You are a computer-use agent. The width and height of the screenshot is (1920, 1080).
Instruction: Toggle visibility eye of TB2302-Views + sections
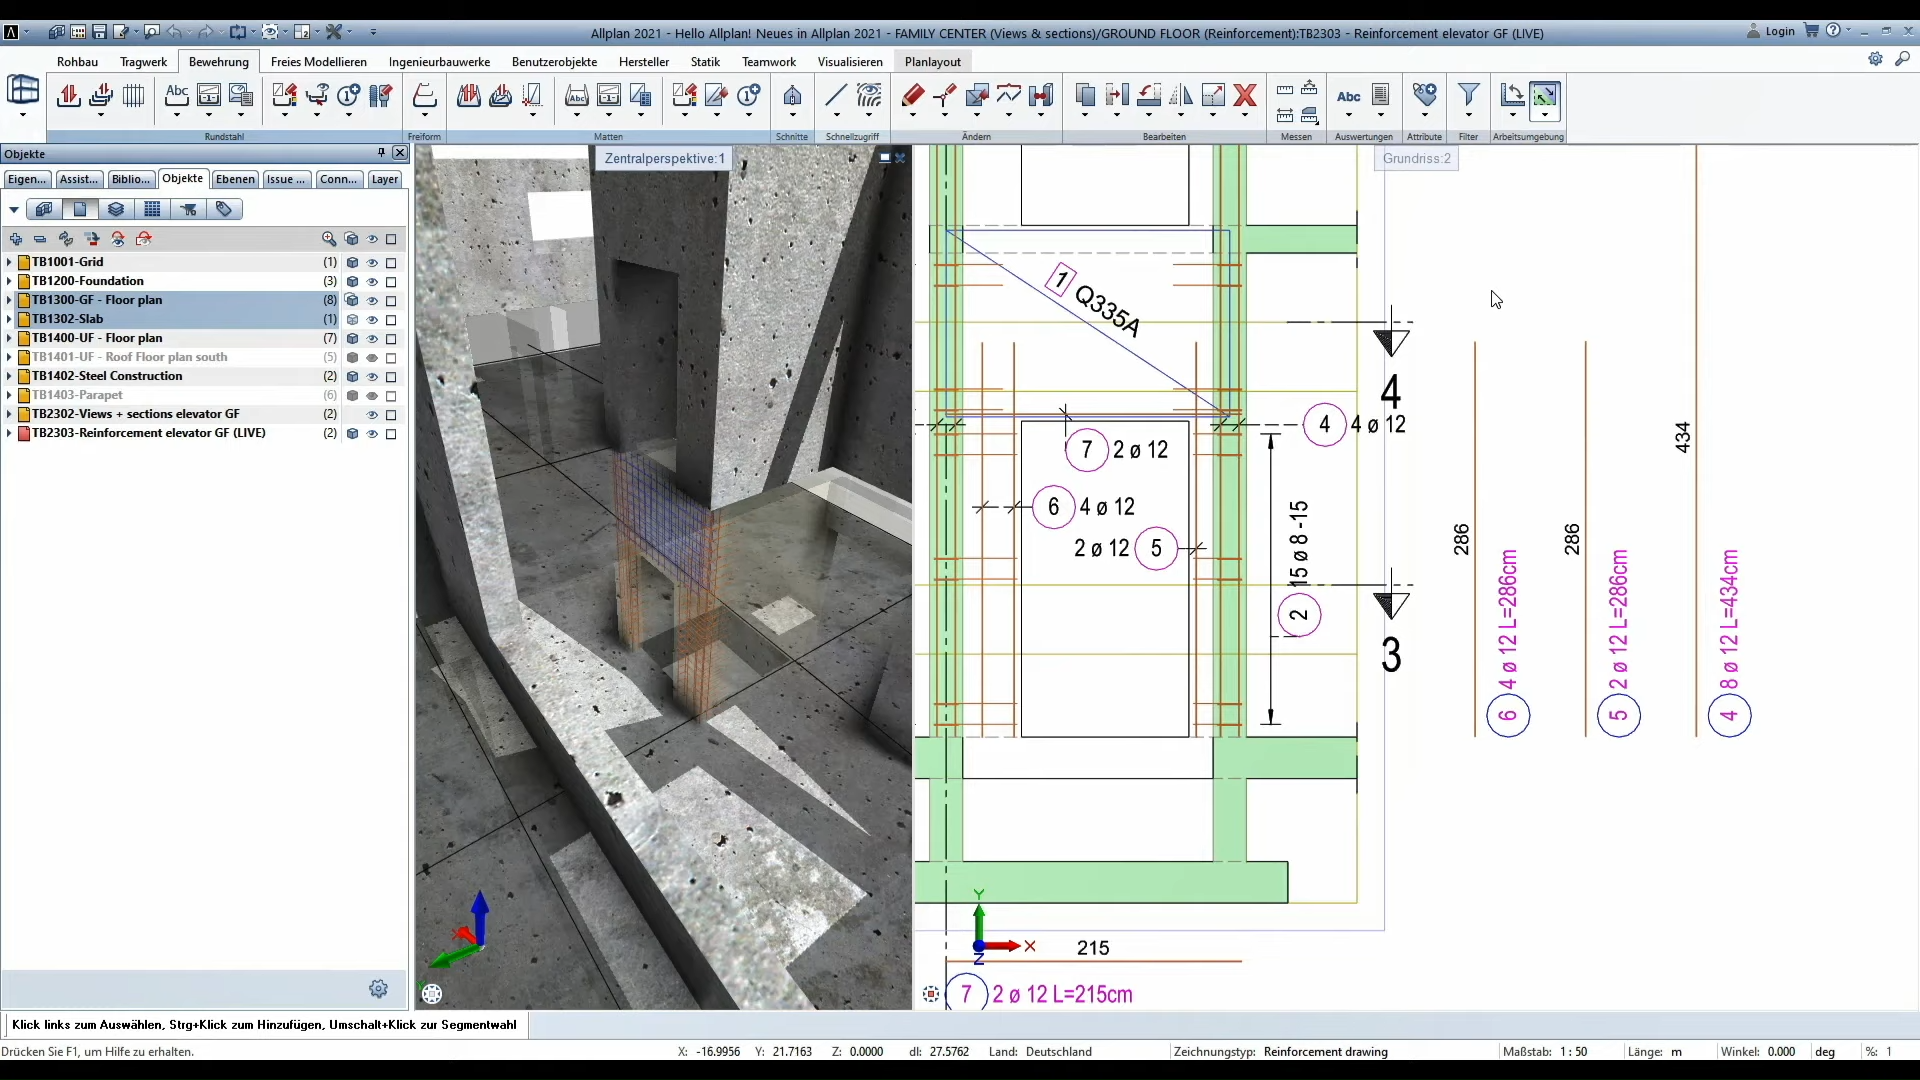click(372, 415)
